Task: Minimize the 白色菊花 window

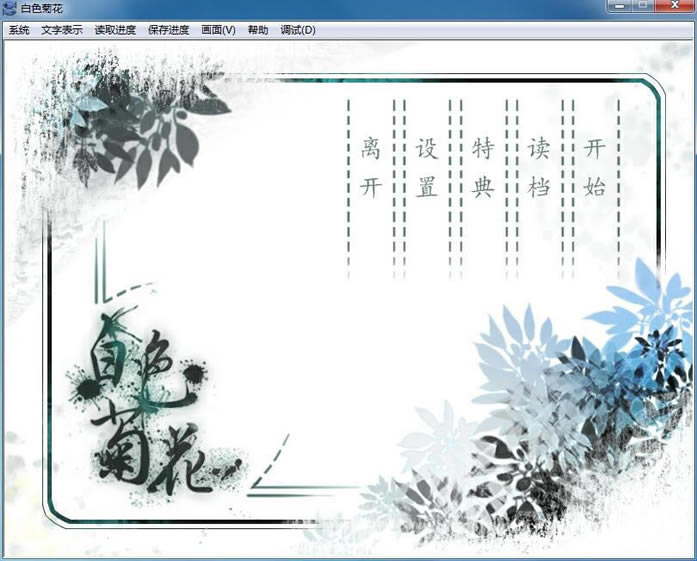Action: click(x=620, y=6)
